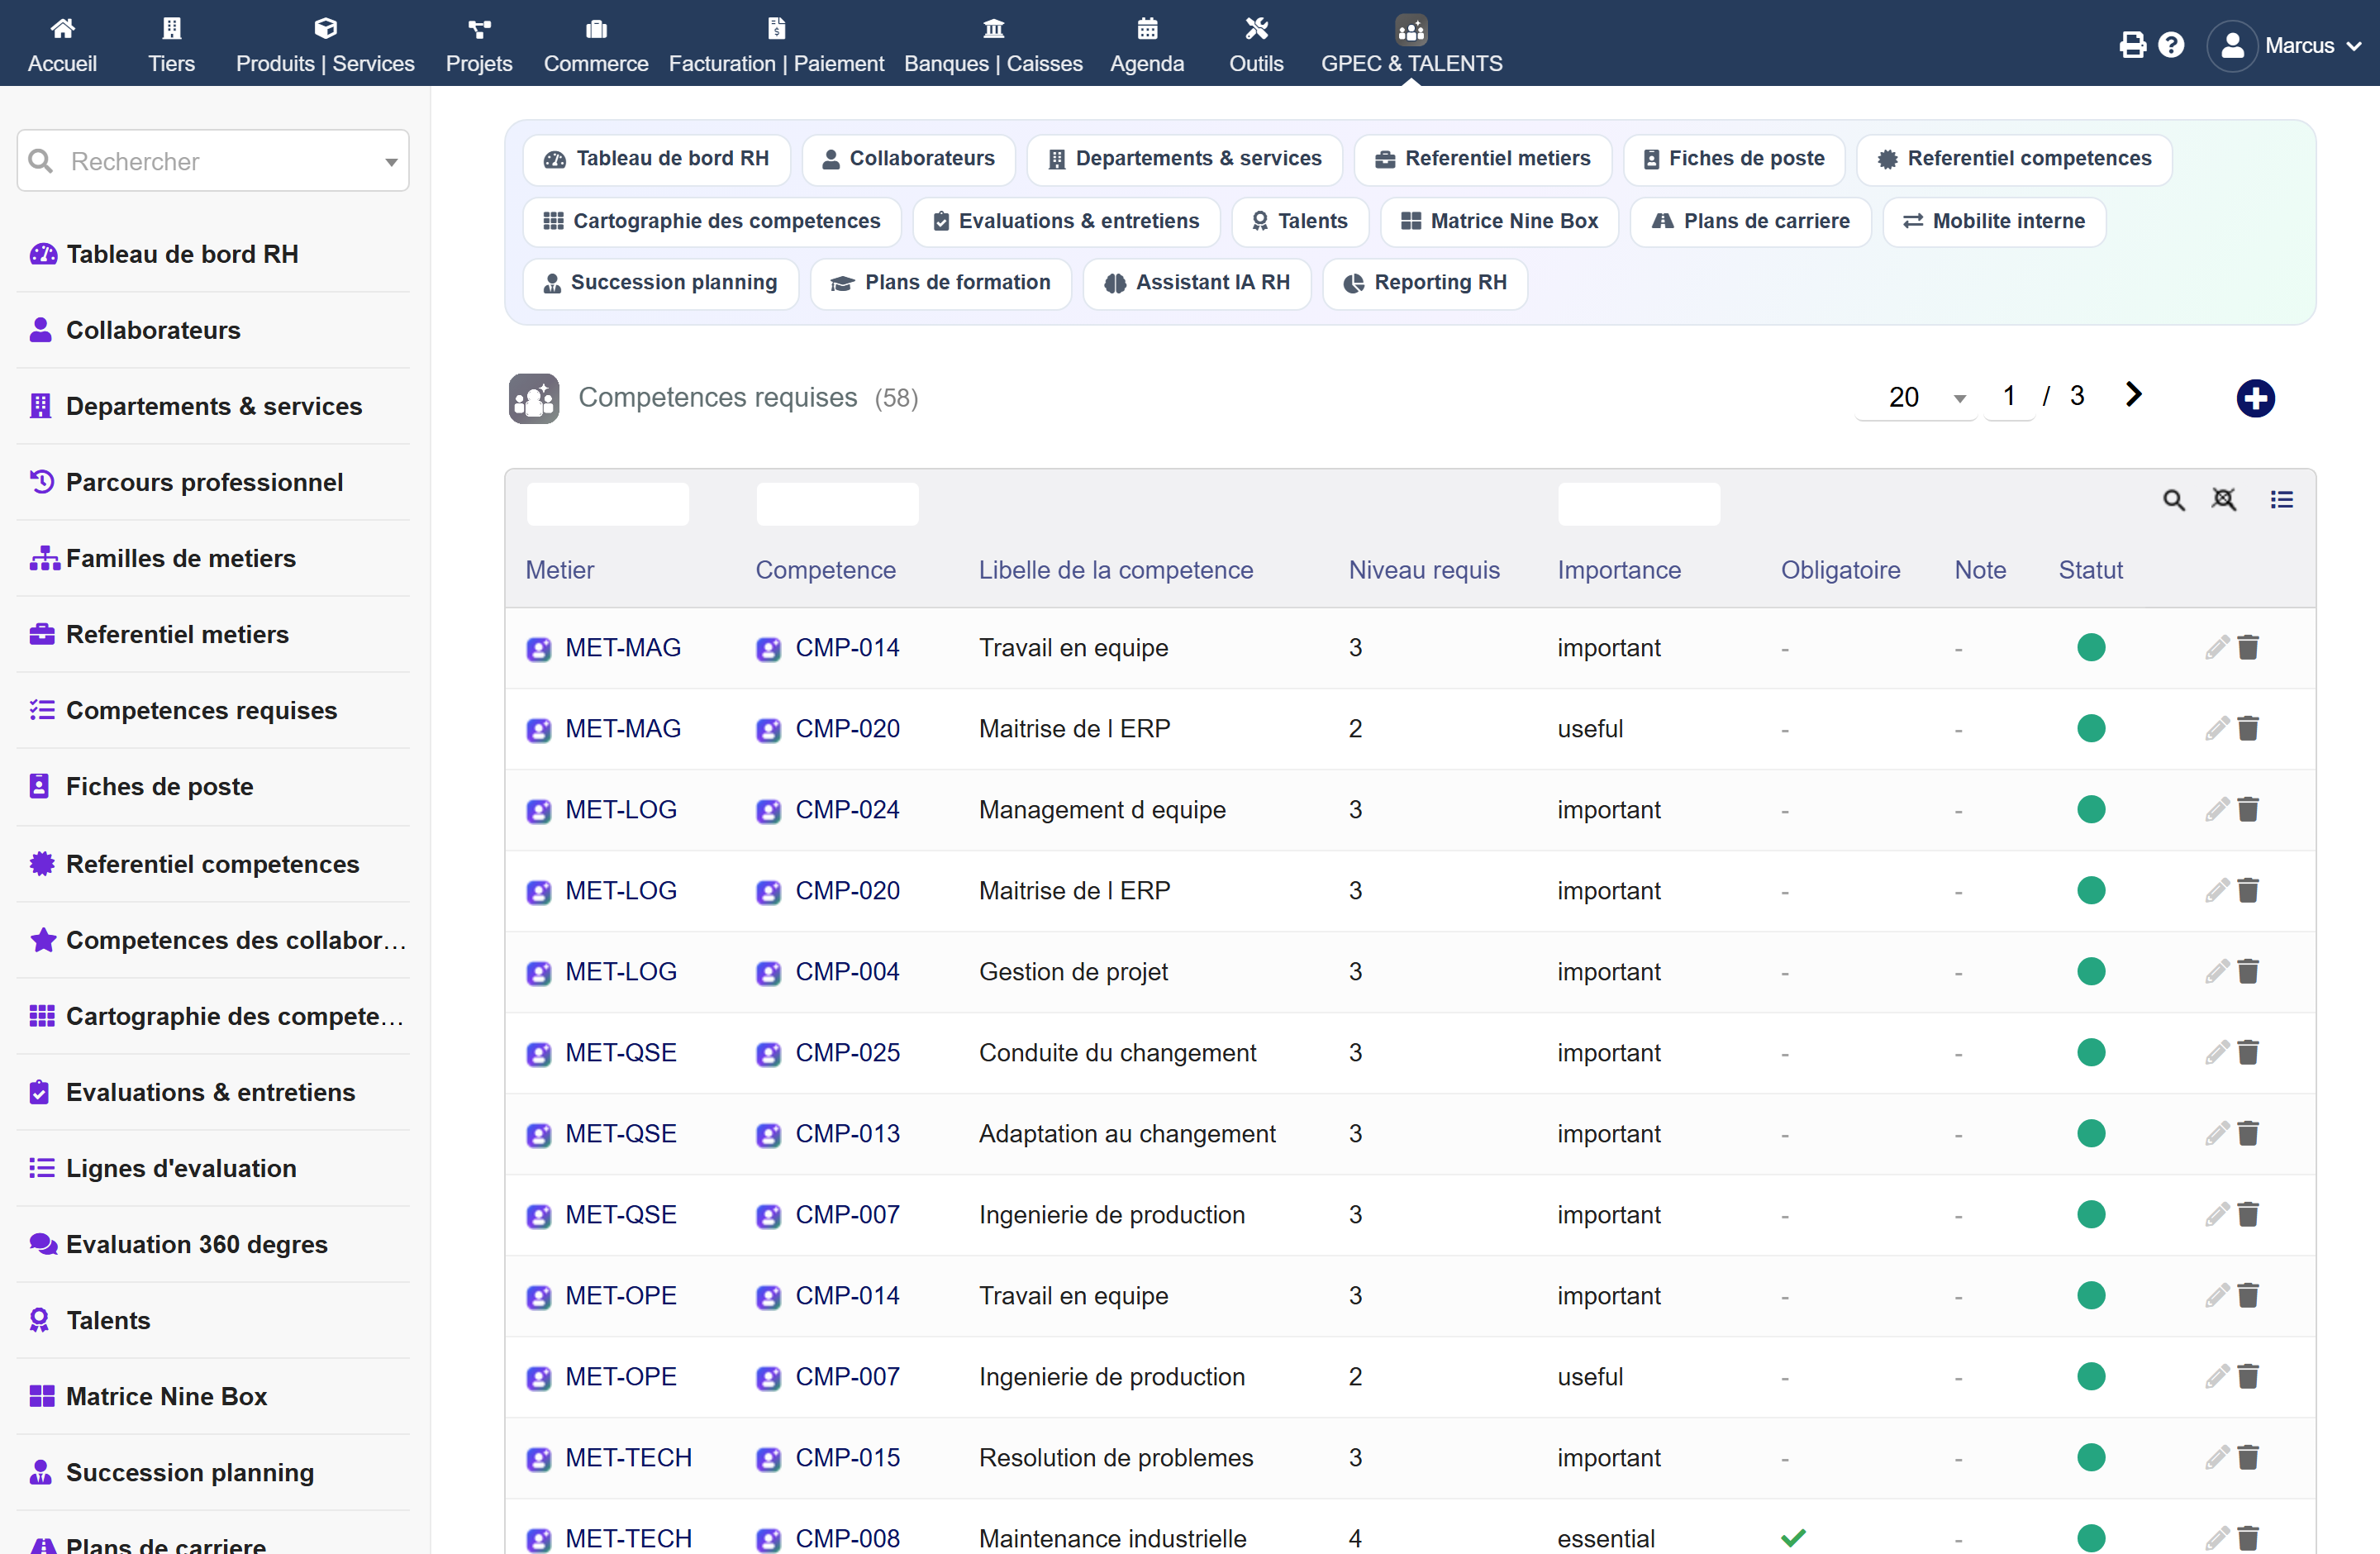The image size is (2380, 1554).
Task: Delete the MET-LOG CMP-004 row
Action: [2248, 972]
